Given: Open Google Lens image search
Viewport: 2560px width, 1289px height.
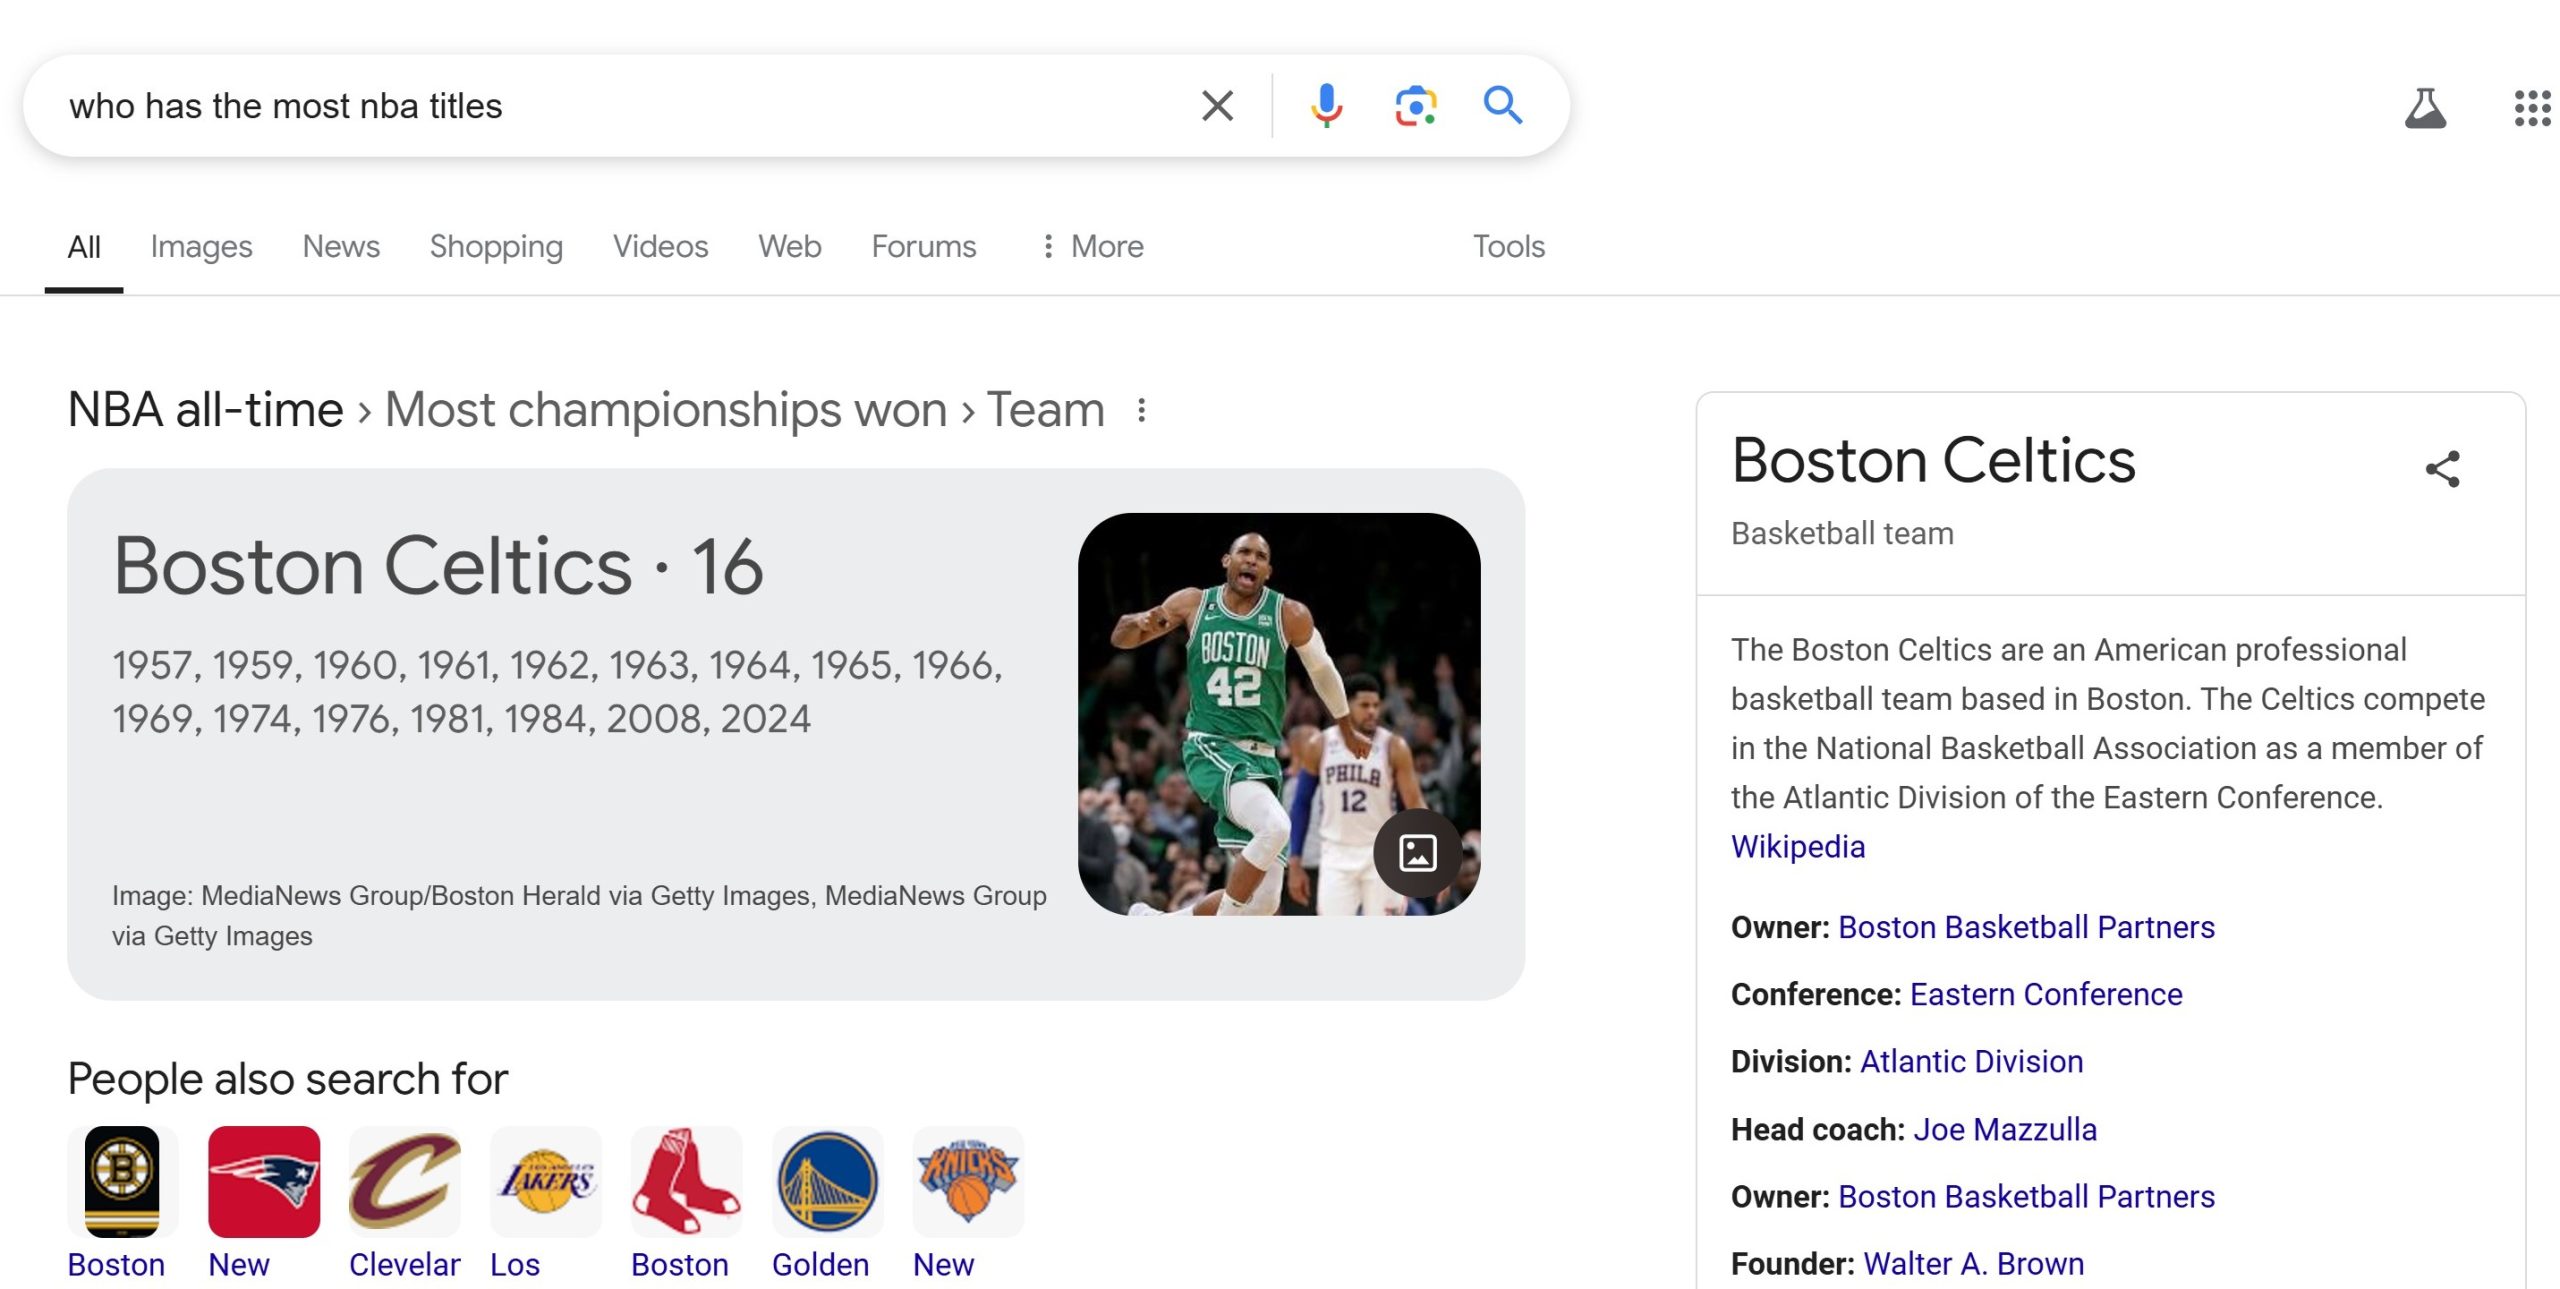Looking at the screenshot, I should click(x=1415, y=105).
